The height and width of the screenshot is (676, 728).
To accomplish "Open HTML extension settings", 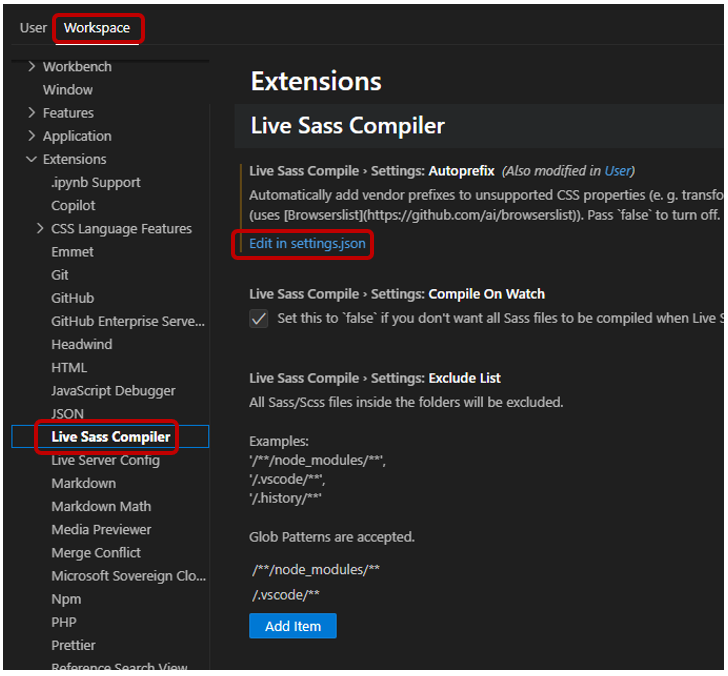I will tap(69, 368).
